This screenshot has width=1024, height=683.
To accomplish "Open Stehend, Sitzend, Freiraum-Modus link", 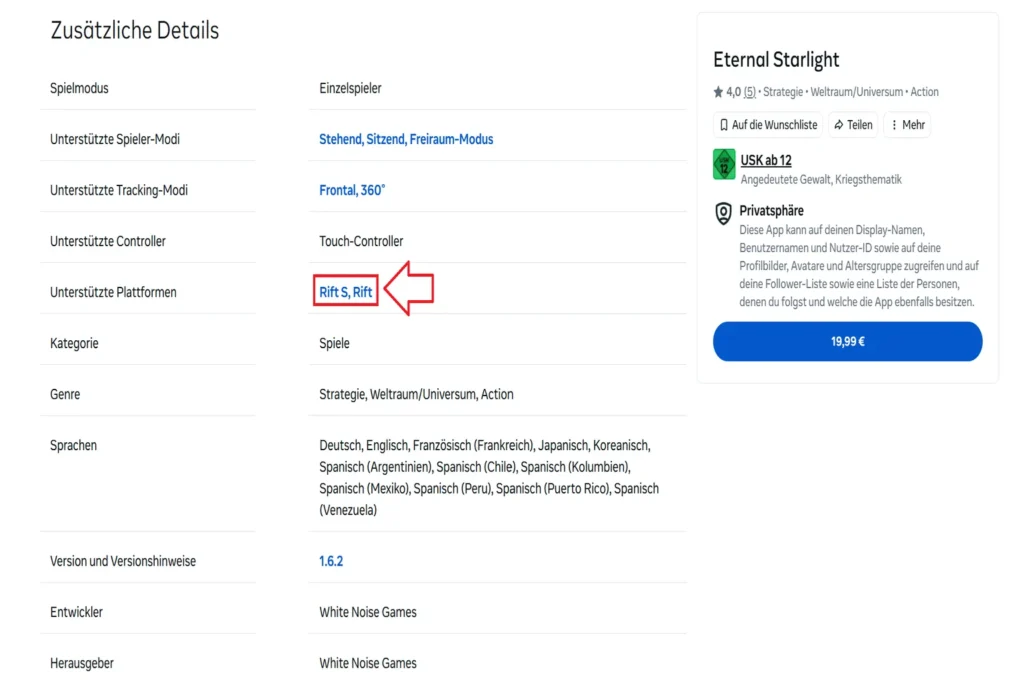I will point(406,139).
